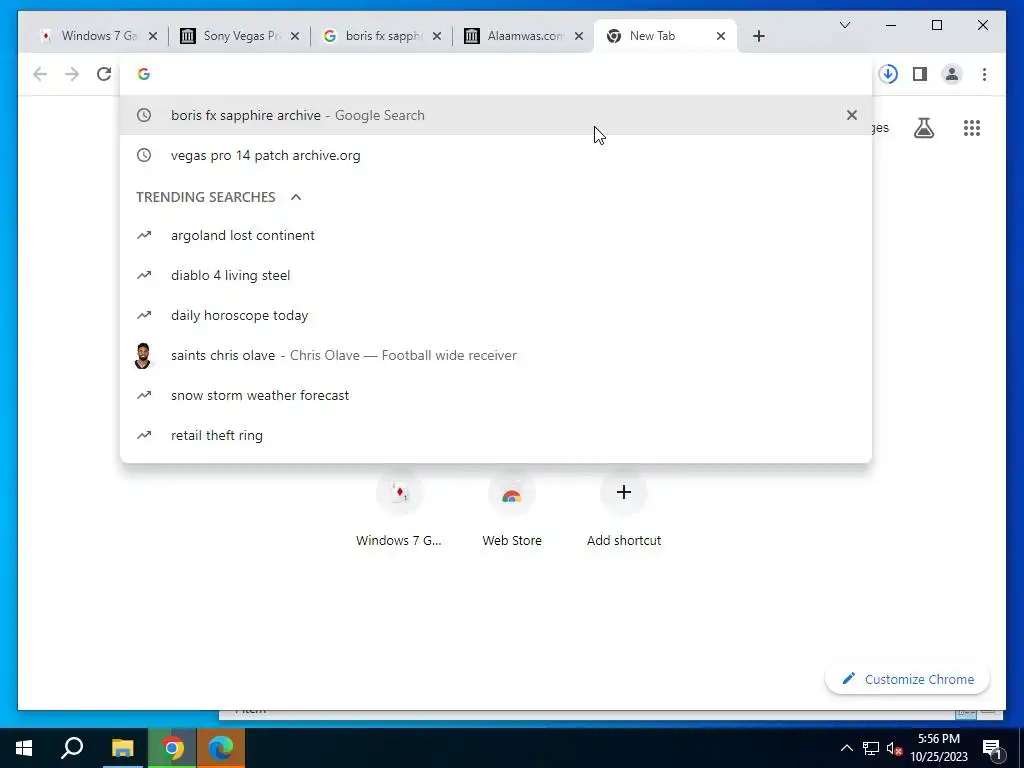The height and width of the screenshot is (768, 1024).
Task: Show hidden system tray icons
Action: pos(846,748)
